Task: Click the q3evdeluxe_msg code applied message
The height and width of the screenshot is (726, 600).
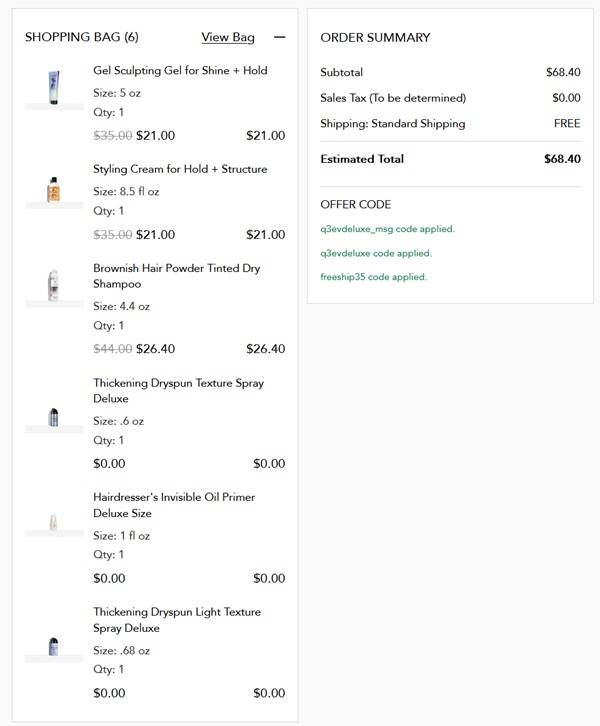Action: (387, 229)
